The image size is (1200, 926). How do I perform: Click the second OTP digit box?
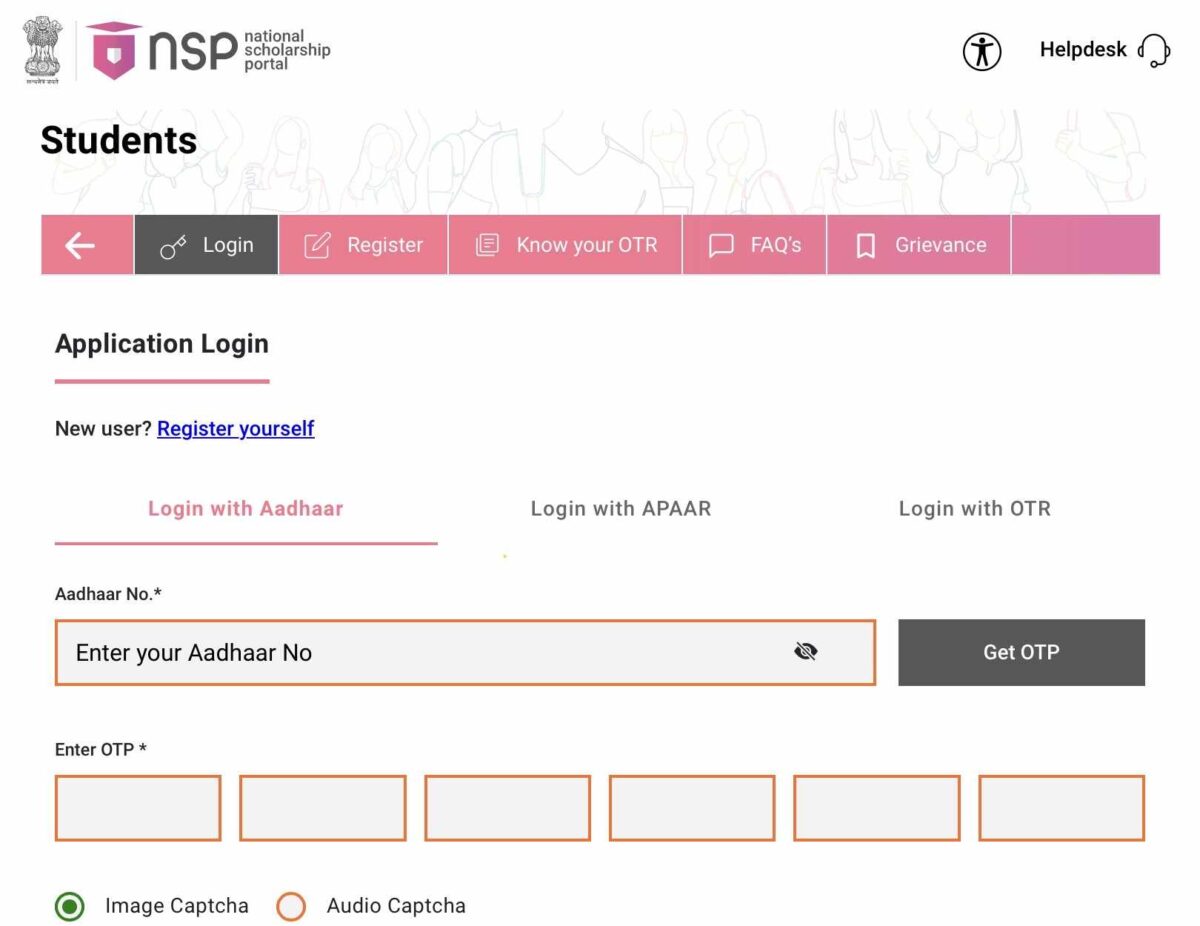323,808
